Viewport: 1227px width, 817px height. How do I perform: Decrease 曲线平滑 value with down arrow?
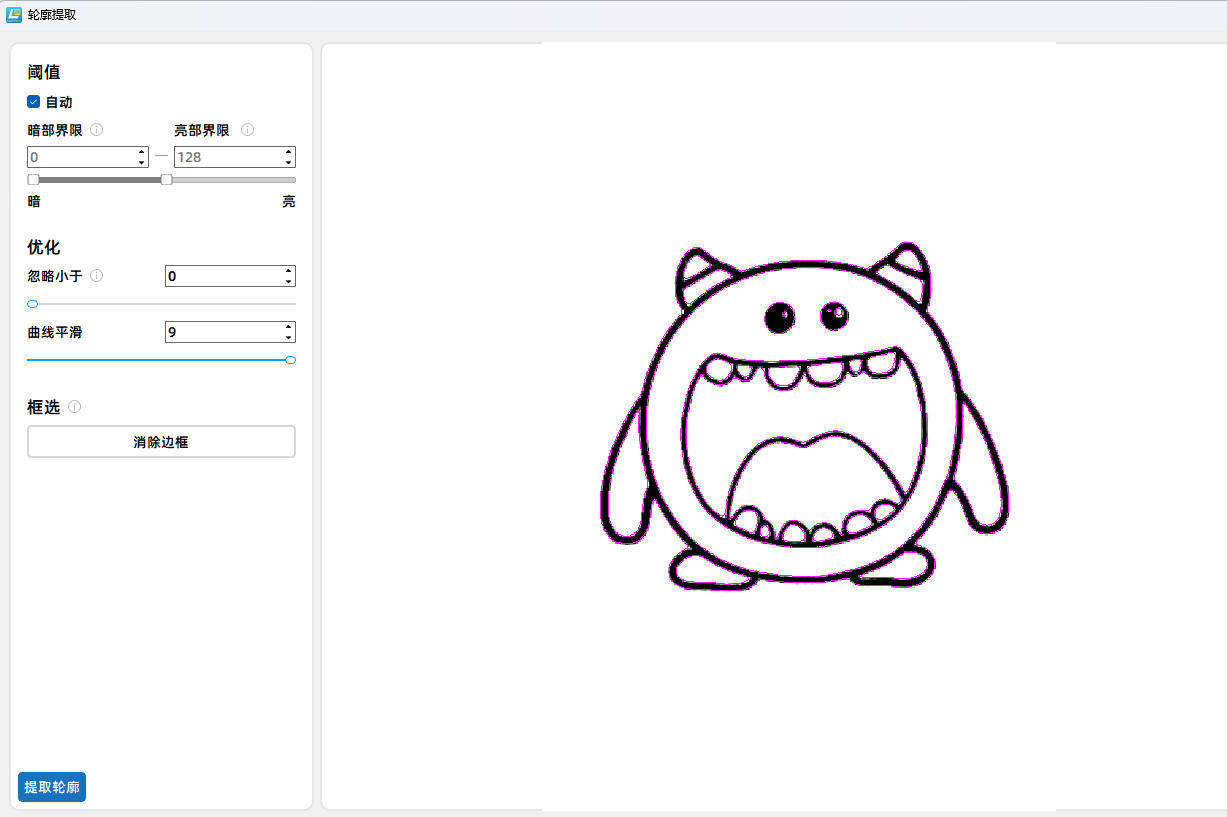[288, 337]
